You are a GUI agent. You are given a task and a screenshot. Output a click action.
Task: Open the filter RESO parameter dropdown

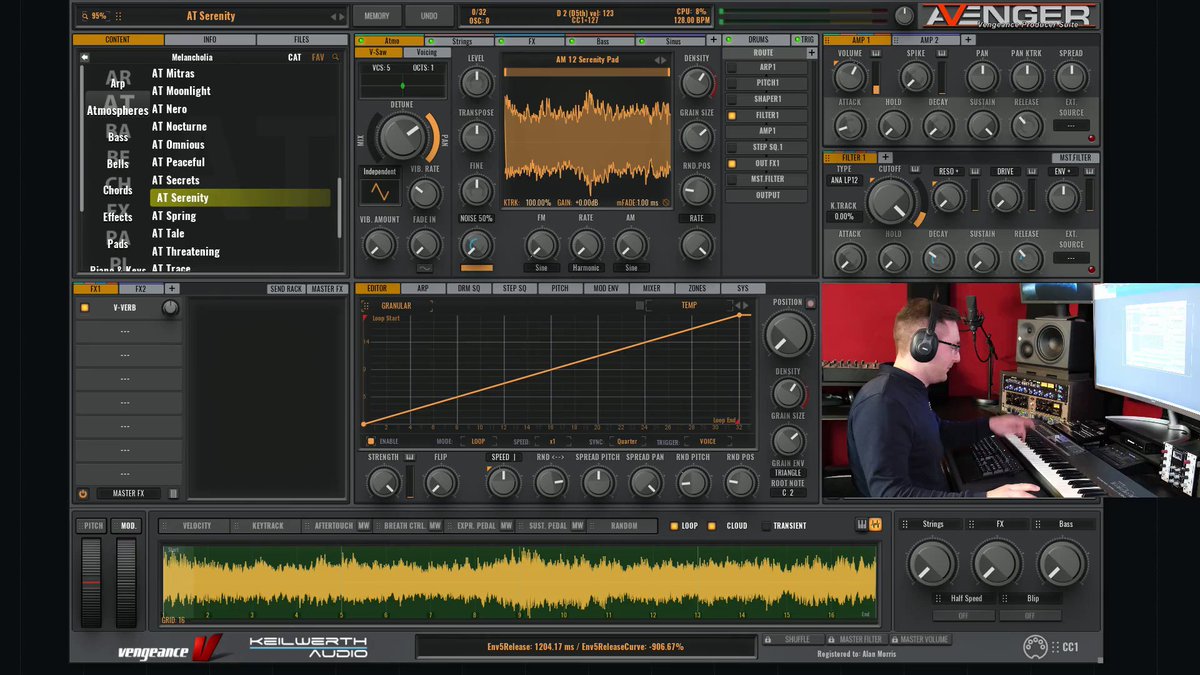949,171
